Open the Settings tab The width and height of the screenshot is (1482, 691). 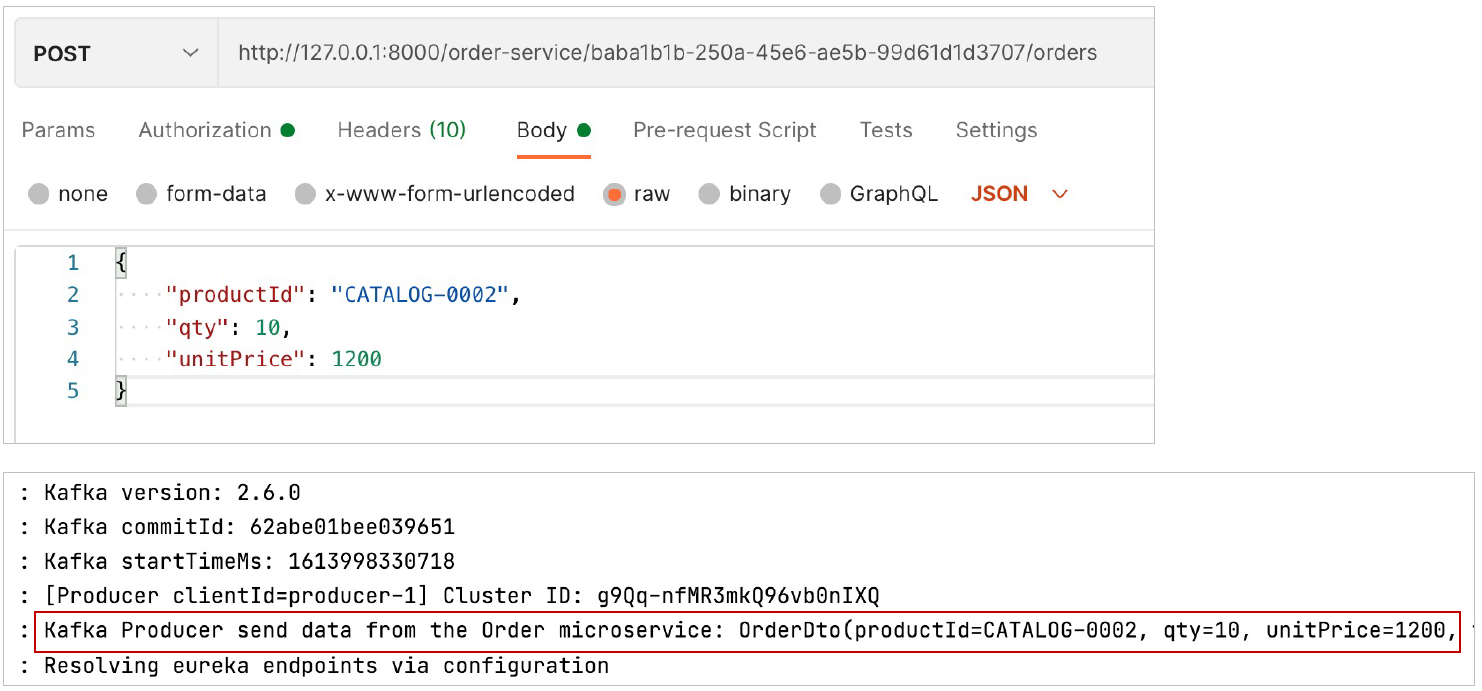[996, 130]
